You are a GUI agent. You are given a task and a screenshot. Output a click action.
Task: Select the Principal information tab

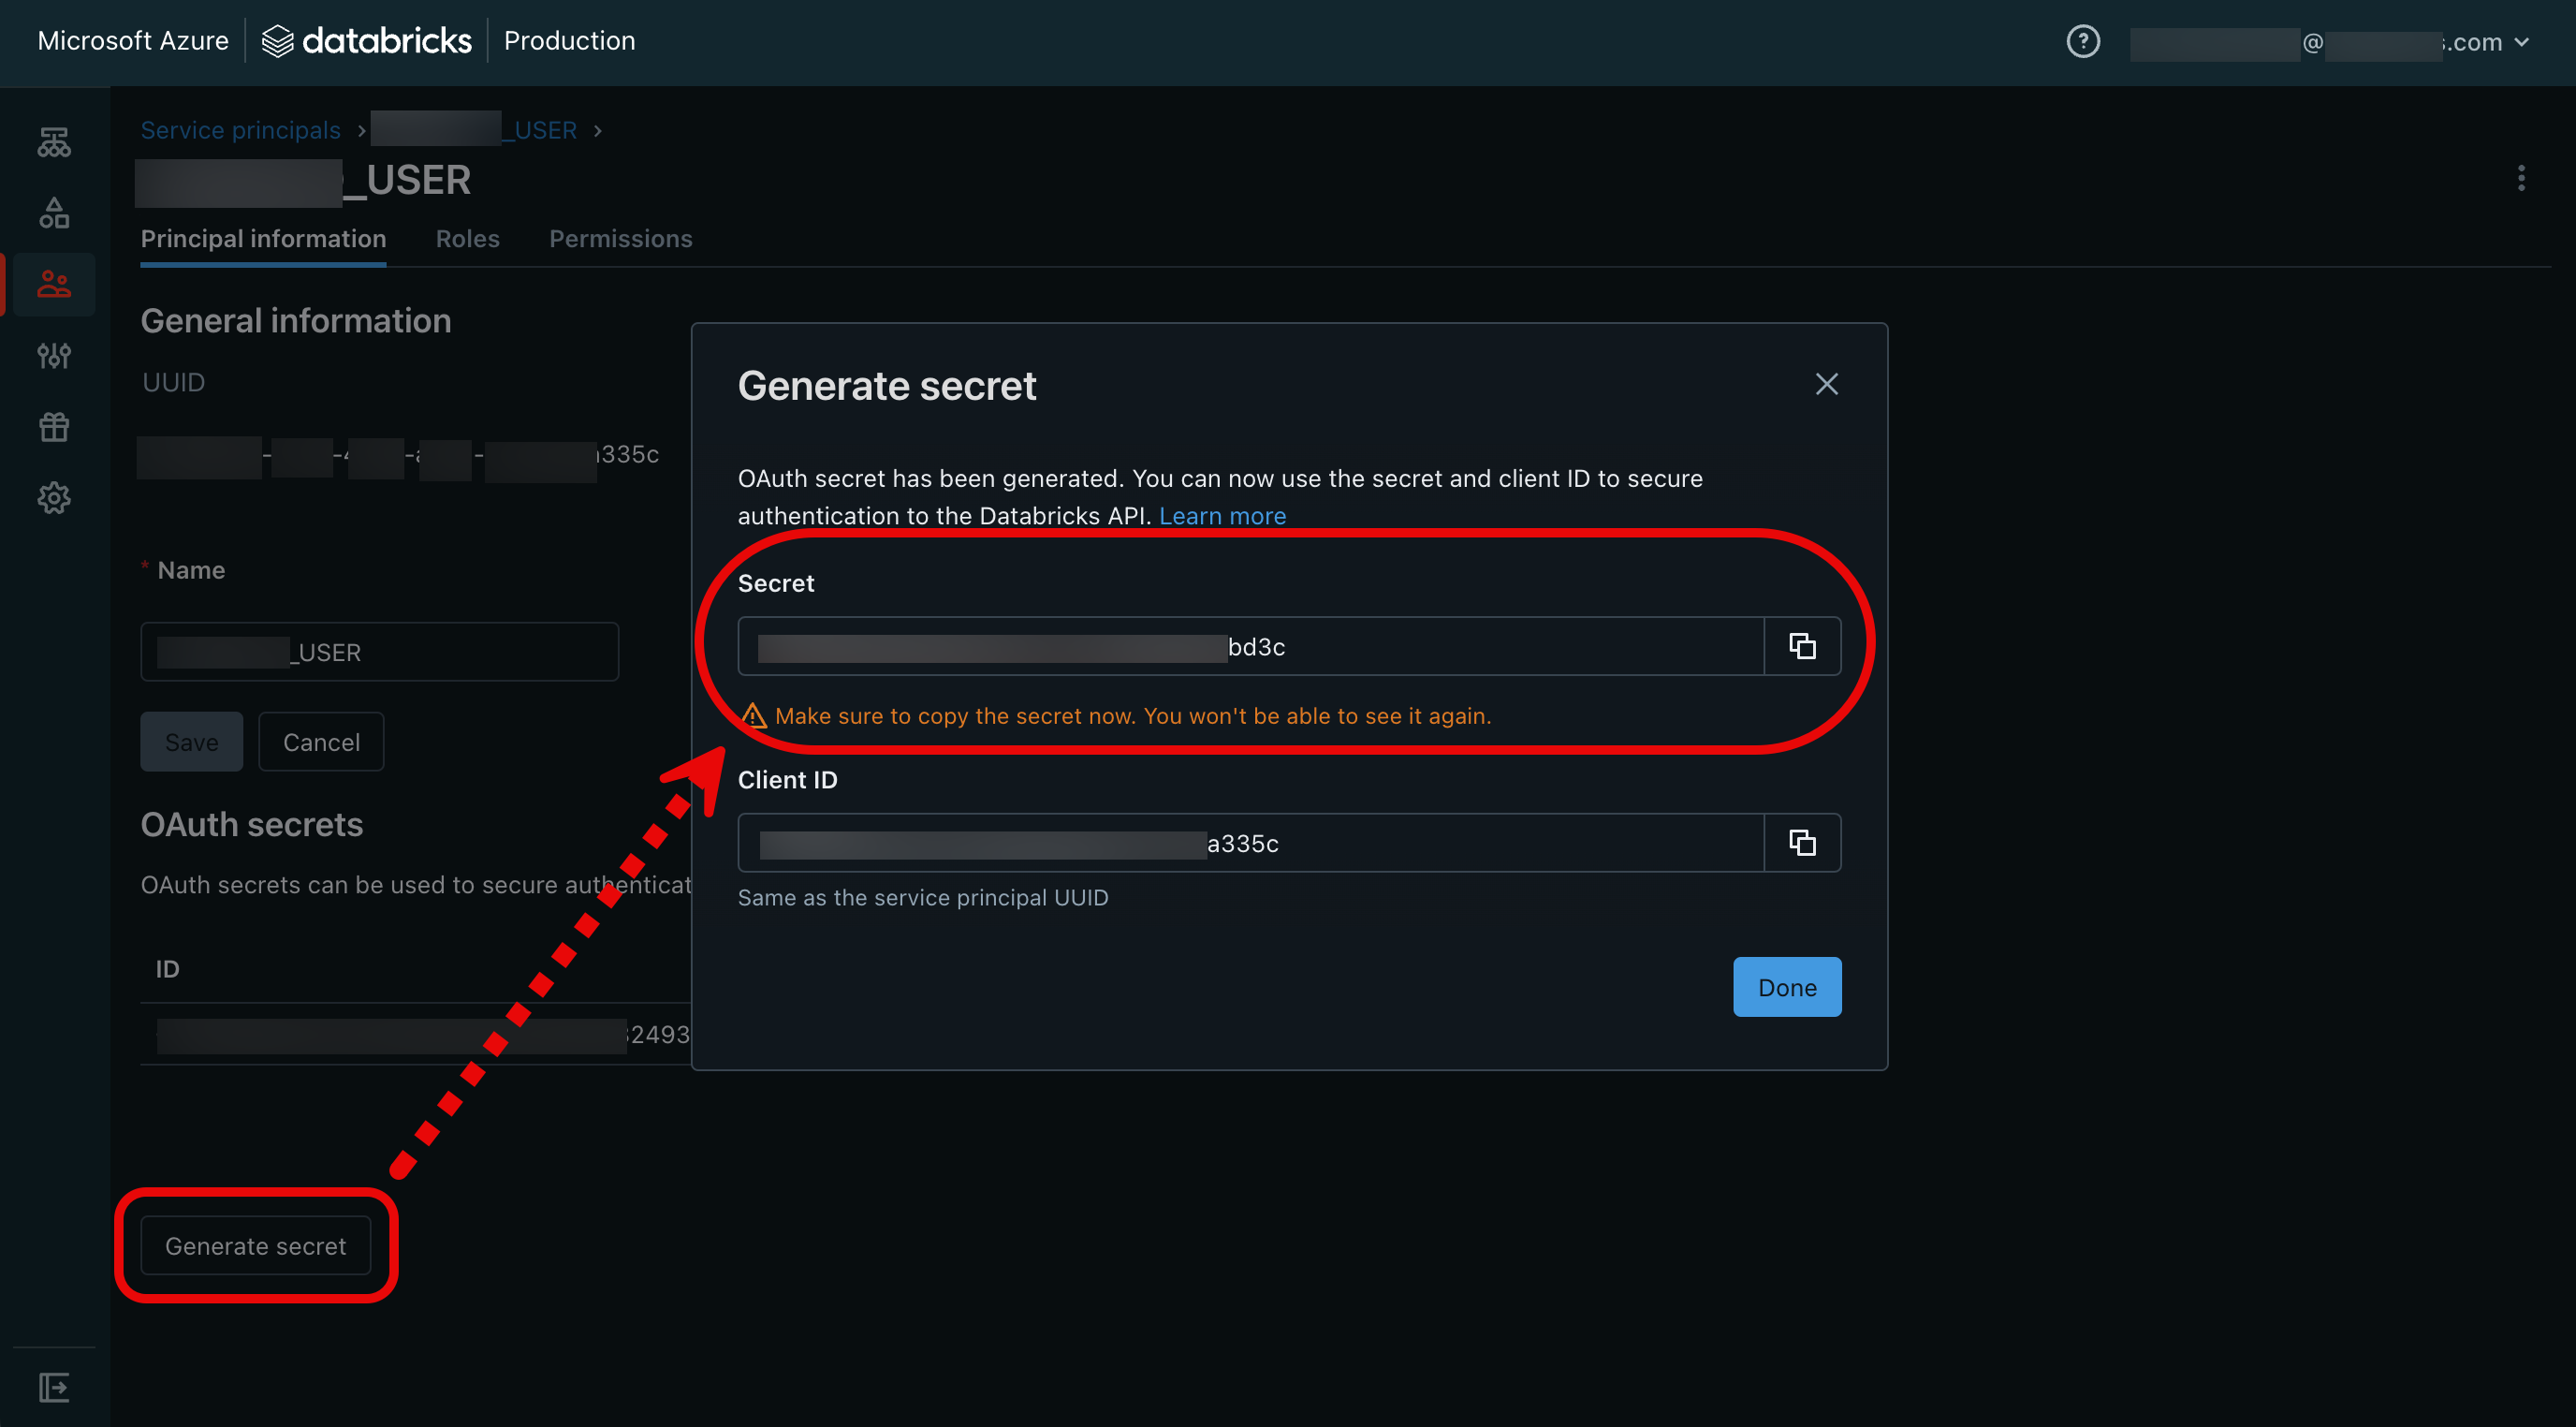coord(262,237)
